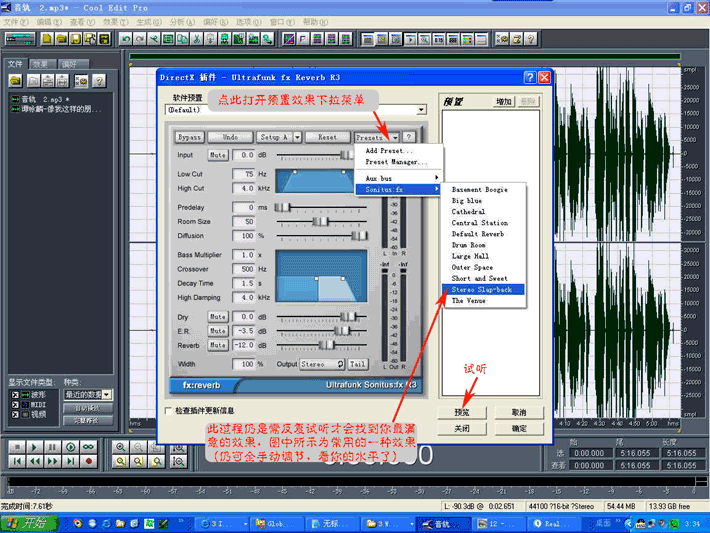Click the Stop transport button

pos(17,447)
